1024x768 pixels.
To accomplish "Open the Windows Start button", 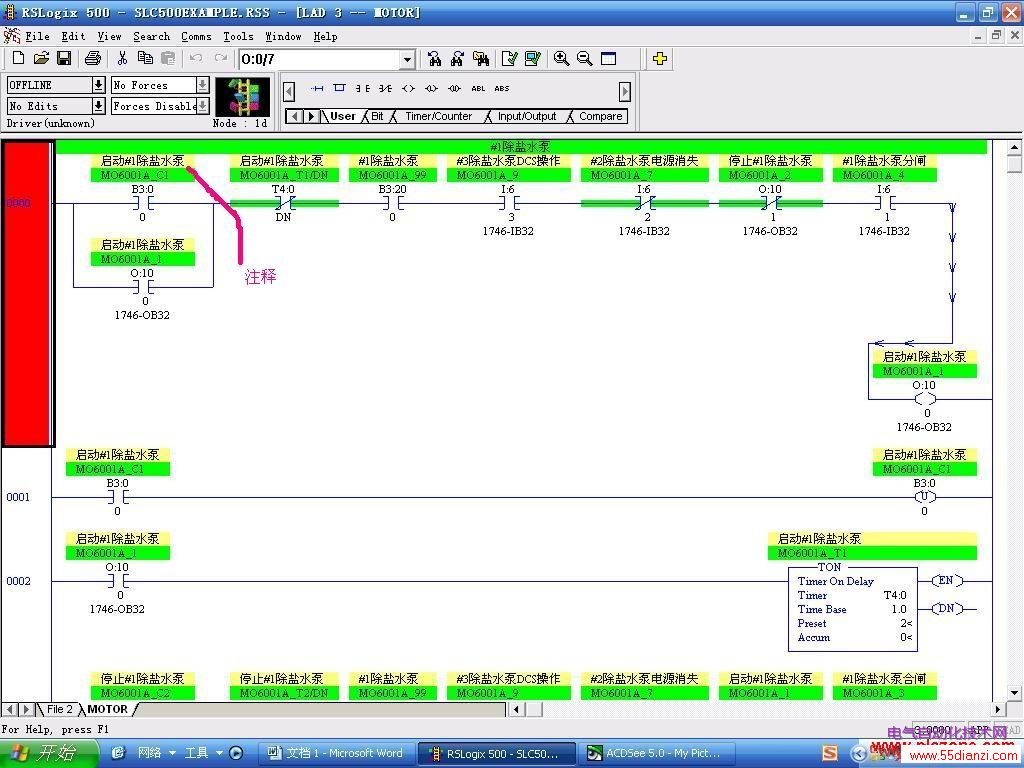I will (47, 754).
